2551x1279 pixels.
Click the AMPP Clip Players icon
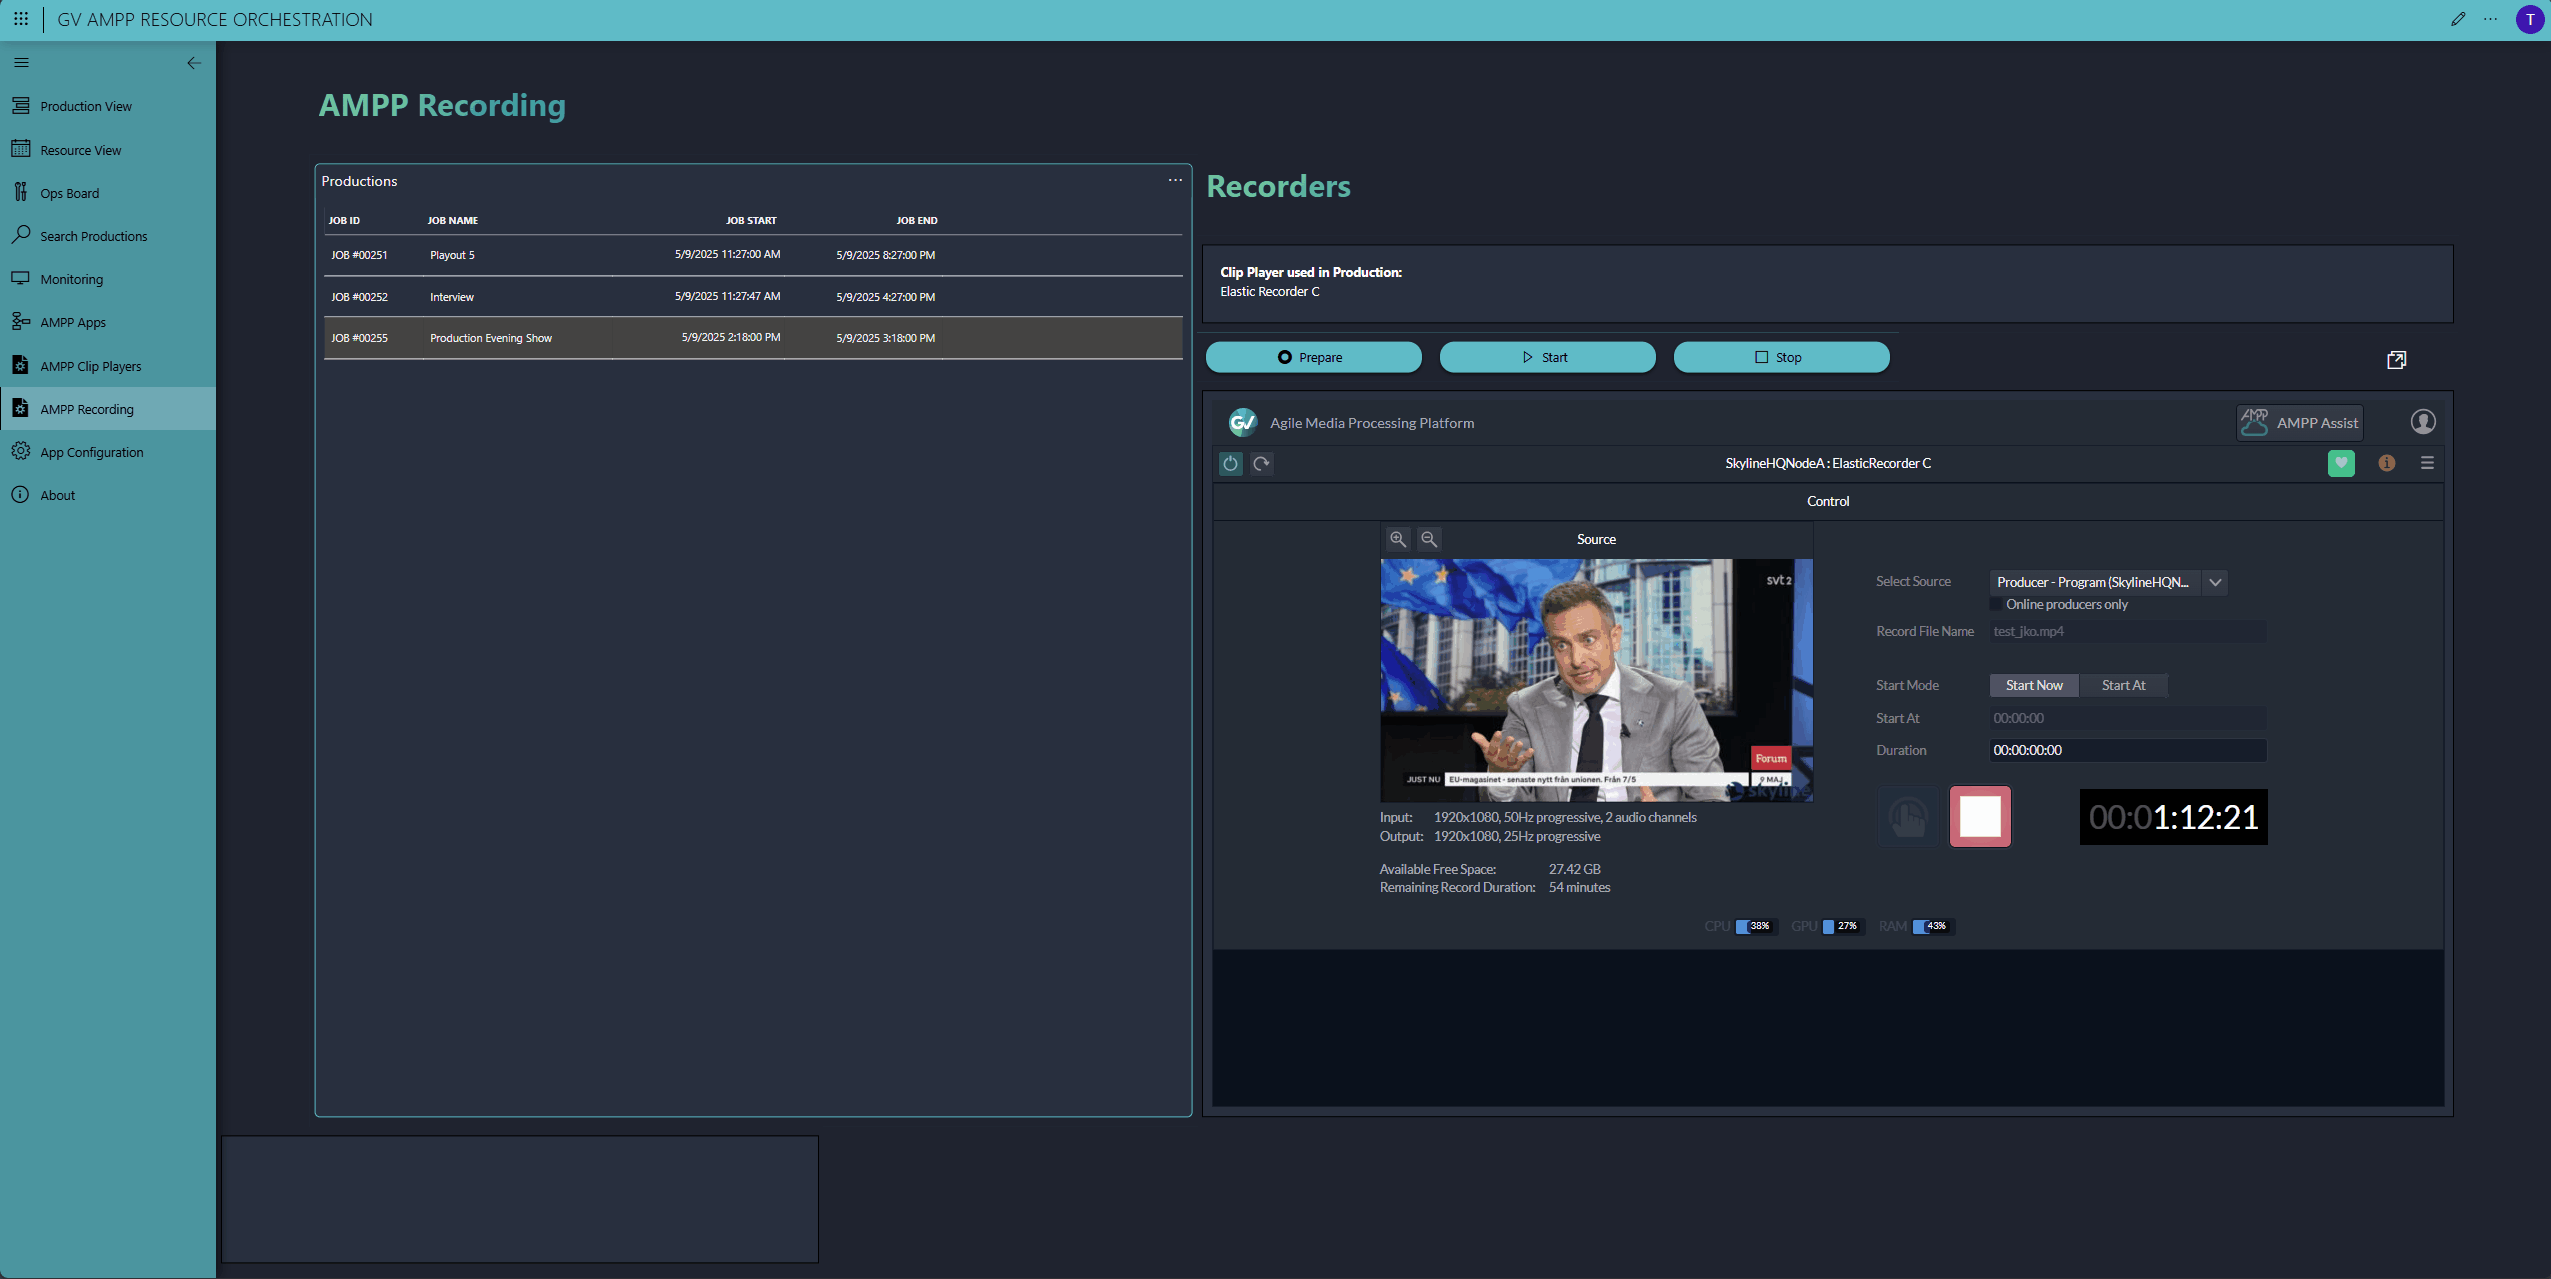(21, 365)
